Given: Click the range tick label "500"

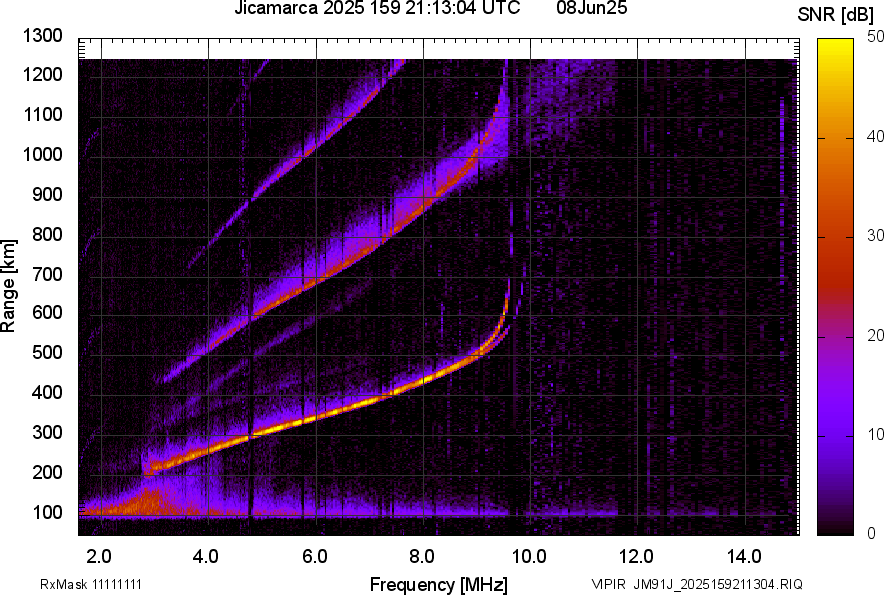Looking at the screenshot, I should click(47, 354).
